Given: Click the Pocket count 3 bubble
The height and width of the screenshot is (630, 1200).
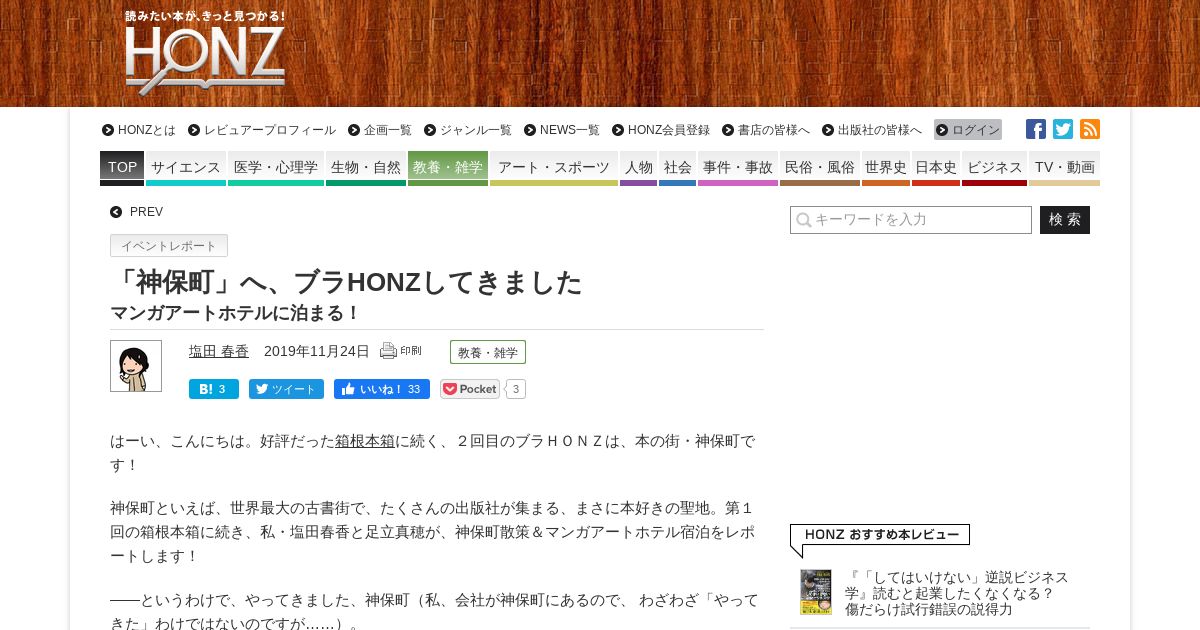Looking at the screenshot, I should [x=515, y=389].
